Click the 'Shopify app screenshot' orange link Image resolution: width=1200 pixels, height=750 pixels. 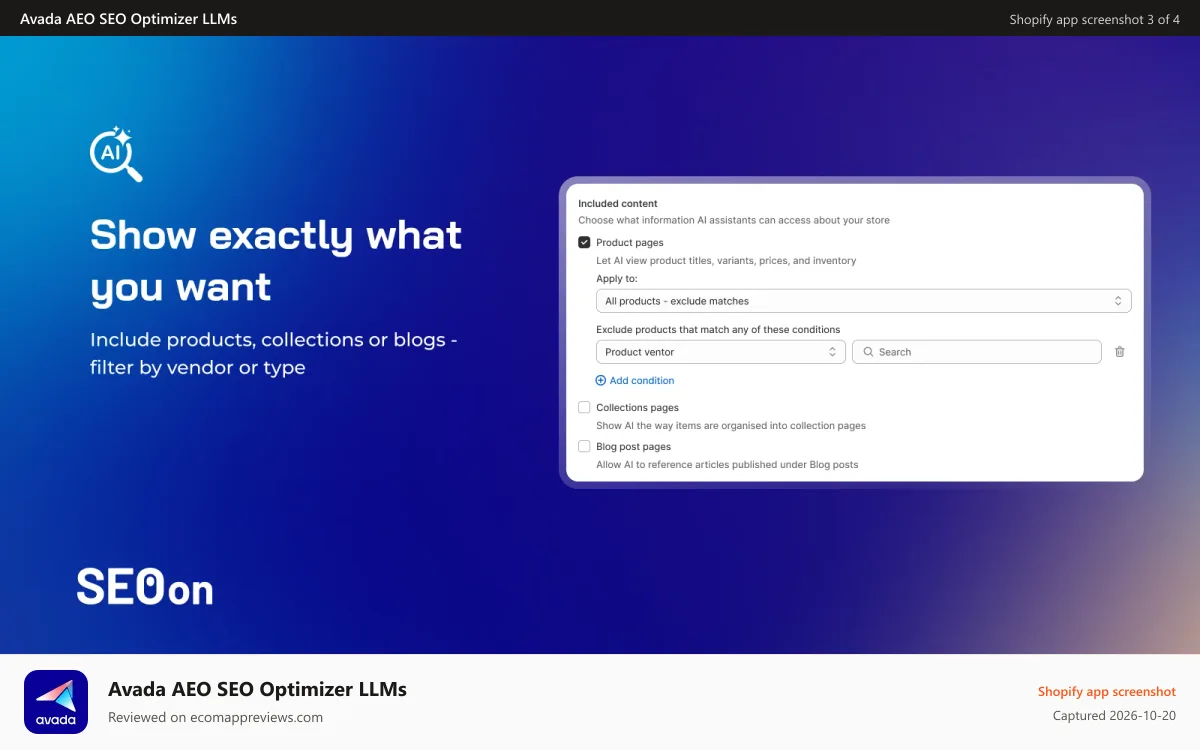[x=1107, y=691]
